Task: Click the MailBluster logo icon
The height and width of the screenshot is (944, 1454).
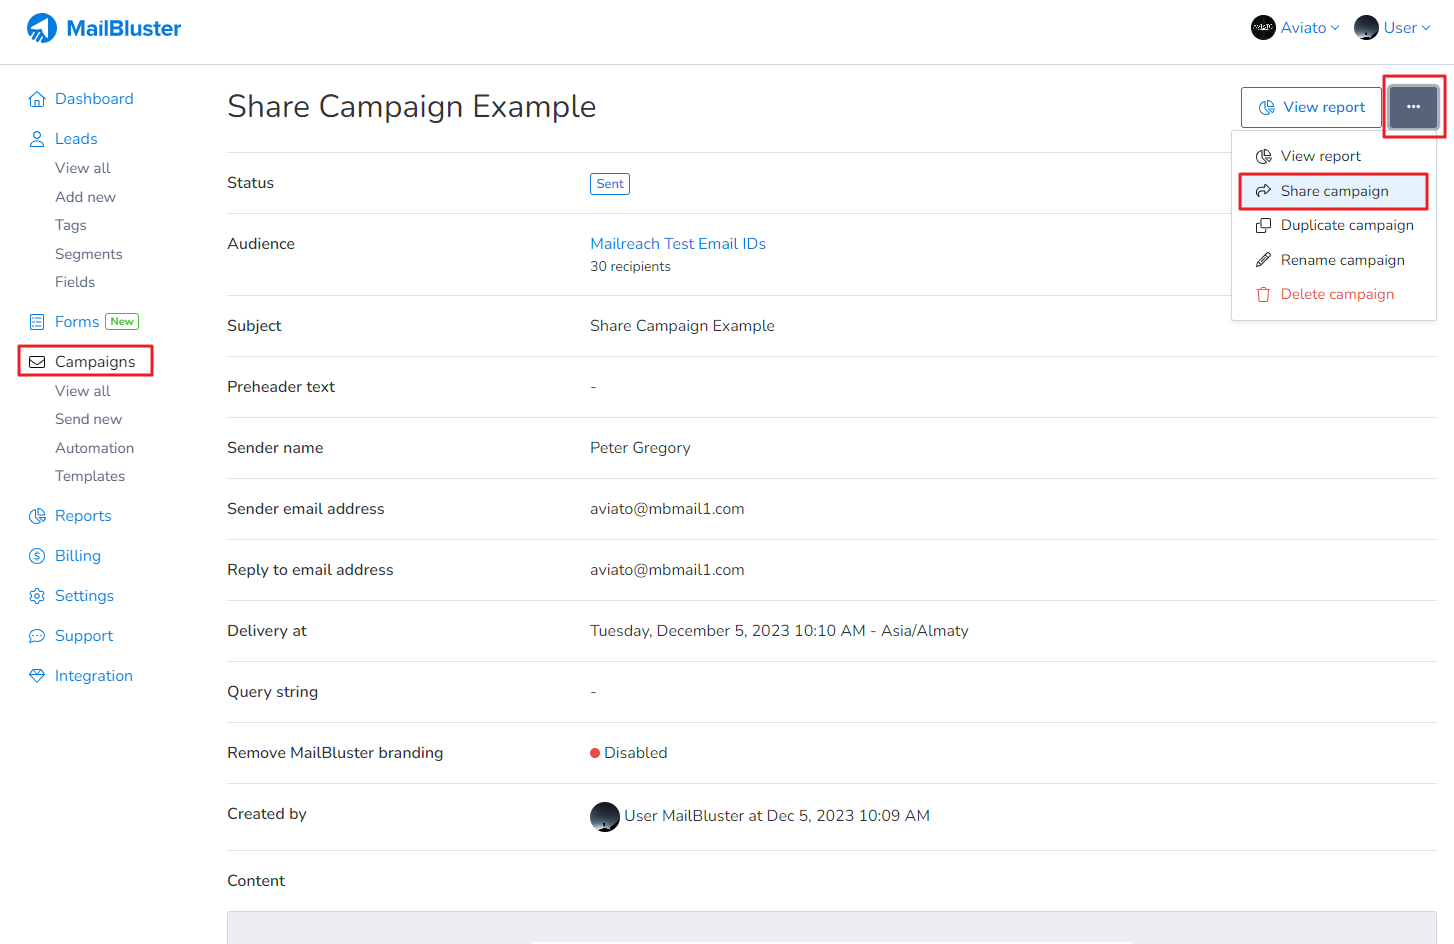Action: point(42,28)
